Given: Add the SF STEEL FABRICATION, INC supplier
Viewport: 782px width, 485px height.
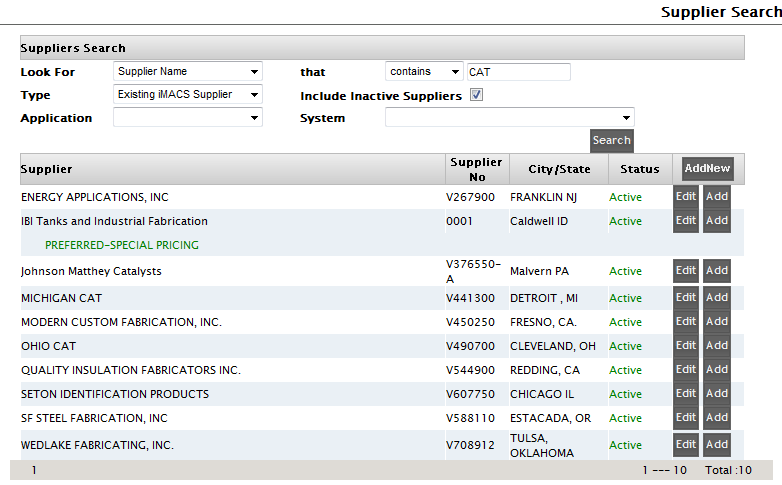Looking at the screenshot, I should [x=717, y=418].
